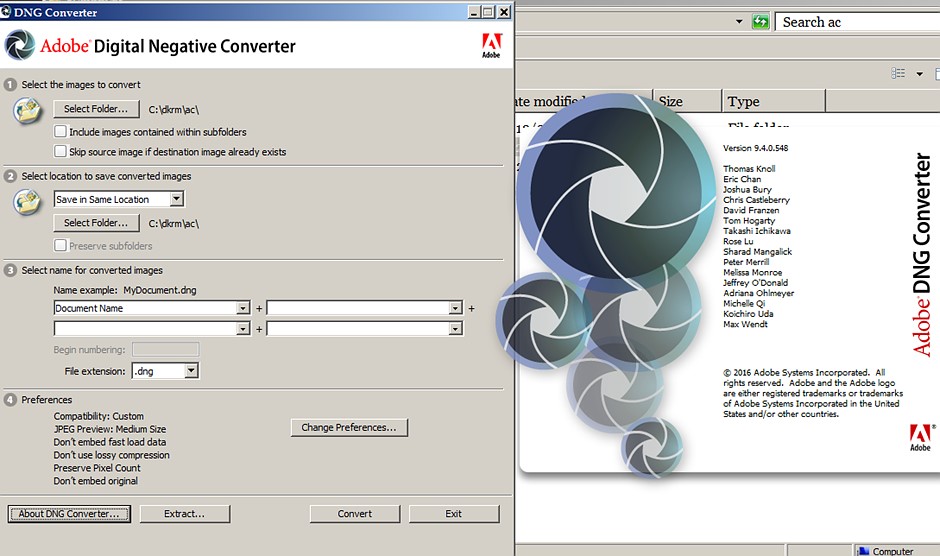Screen dimensions: 940x556
Task: Open the second naming dropdown on first row
Action: [x=456, y=308]
